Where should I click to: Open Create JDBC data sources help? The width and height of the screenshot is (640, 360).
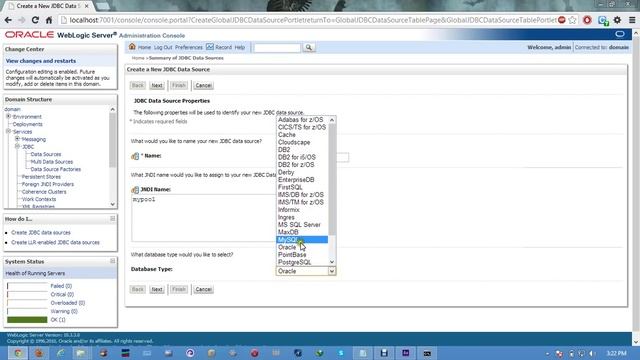pos(41,233)
